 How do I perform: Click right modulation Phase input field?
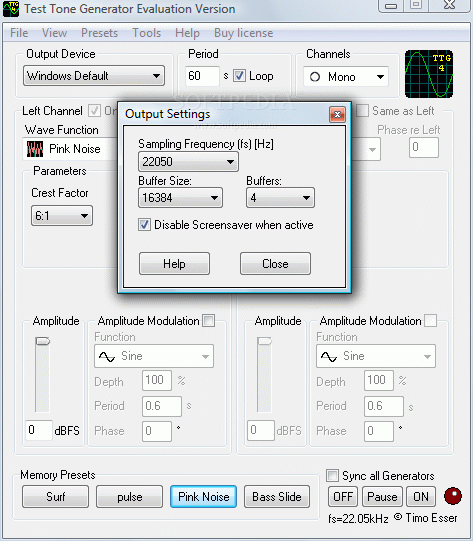(379, 431)
